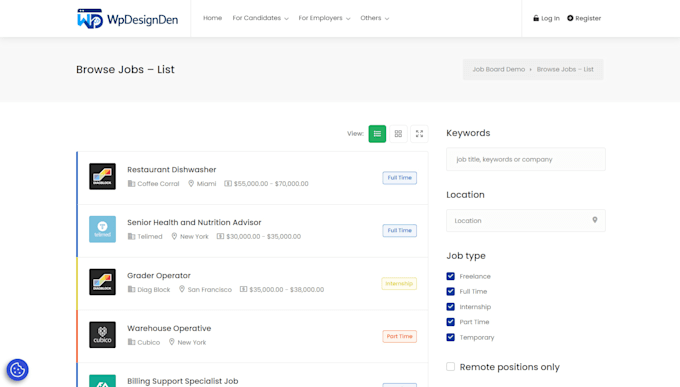Open Job Board Demo breadcrumb

tap(499, 69)
